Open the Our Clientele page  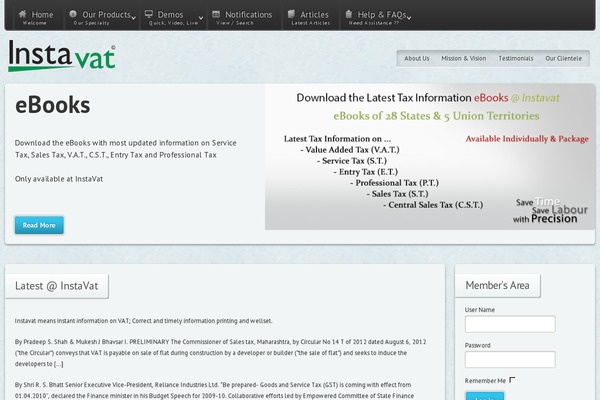click(563, 58)
